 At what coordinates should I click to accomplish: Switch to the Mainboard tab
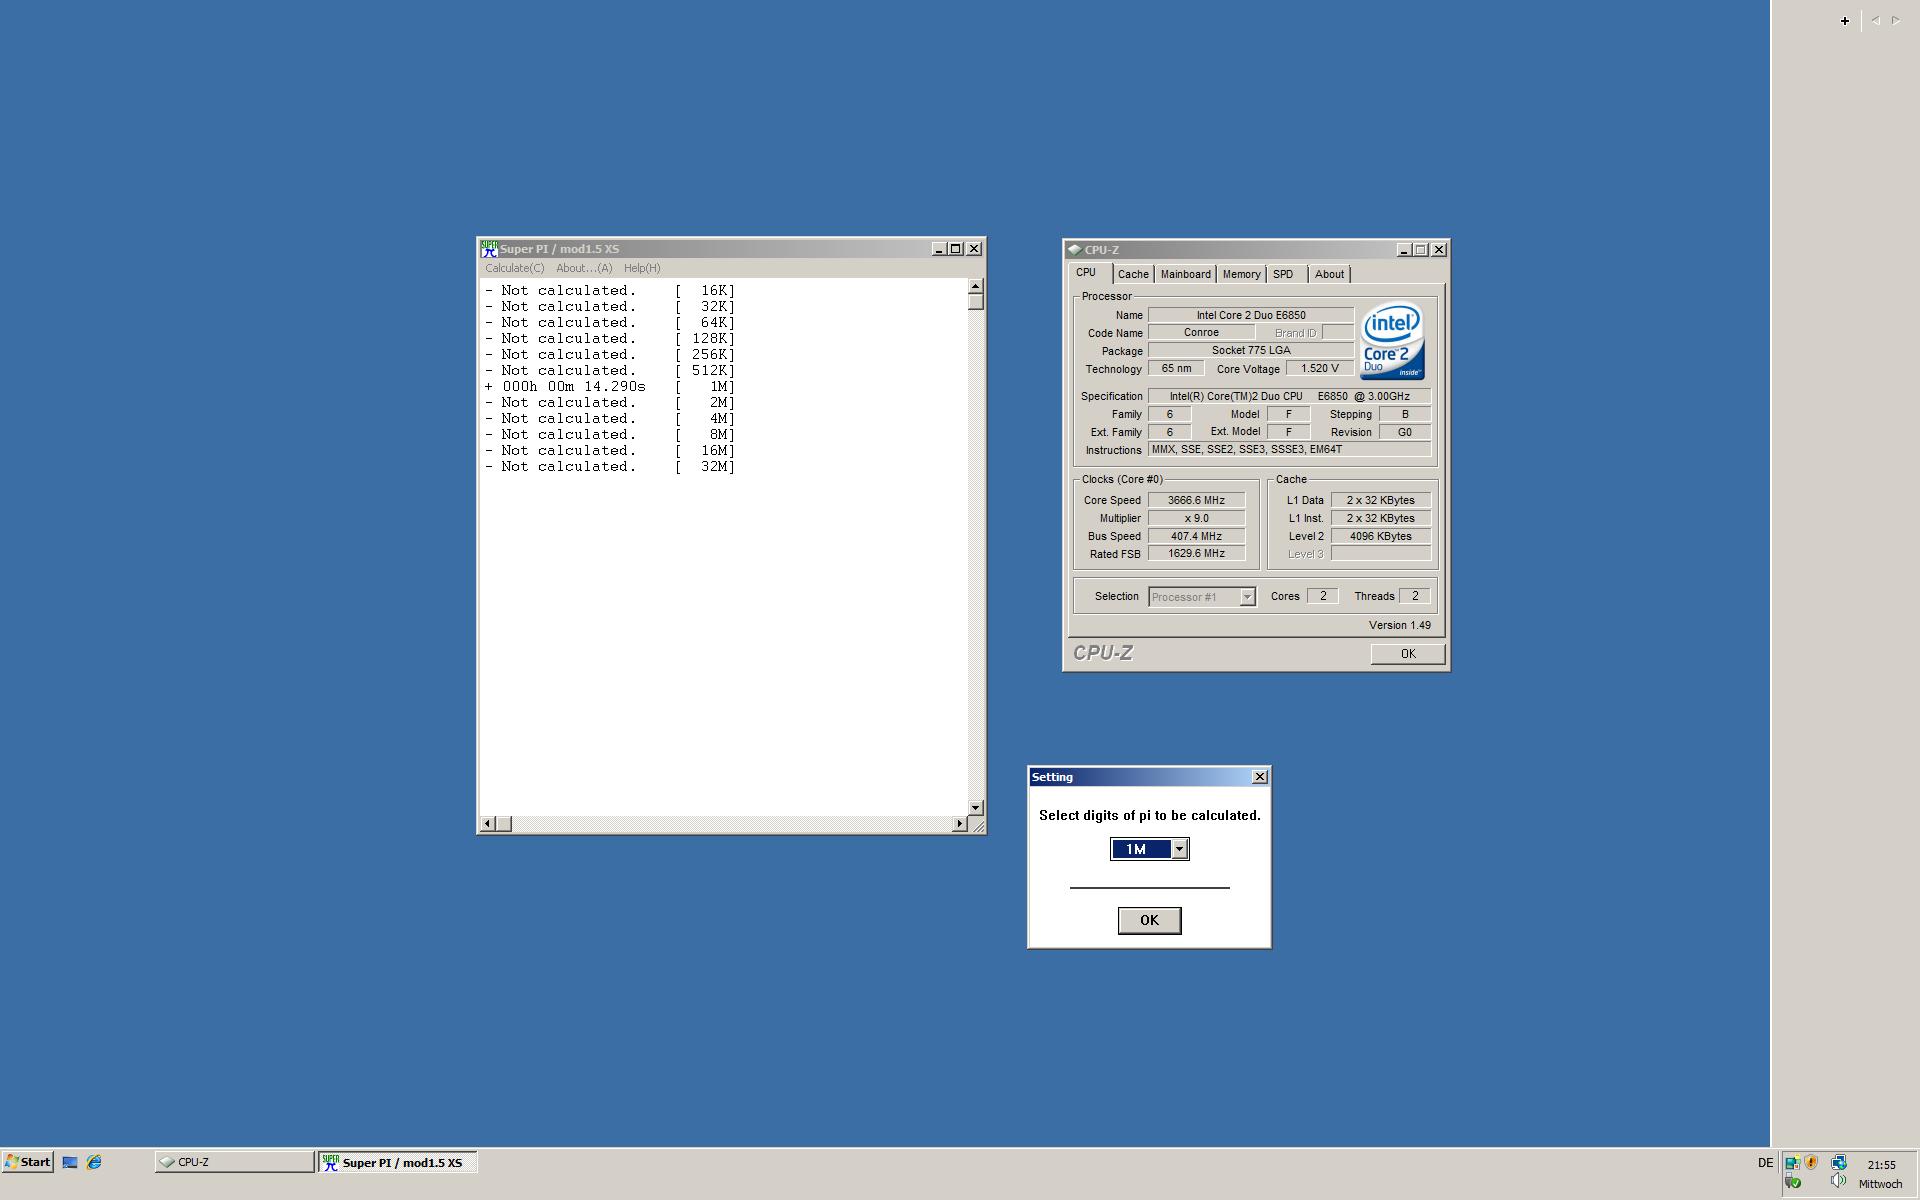(1185, 274)
